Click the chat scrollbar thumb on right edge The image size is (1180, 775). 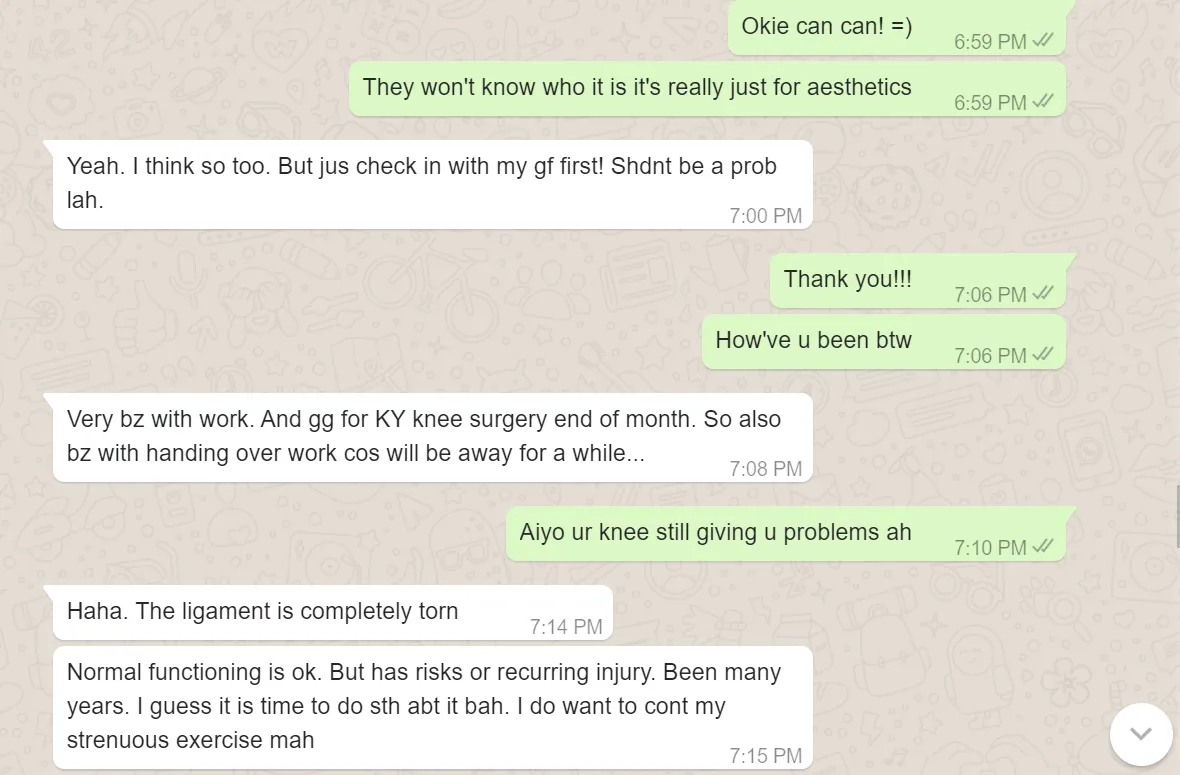point(1178,517)
